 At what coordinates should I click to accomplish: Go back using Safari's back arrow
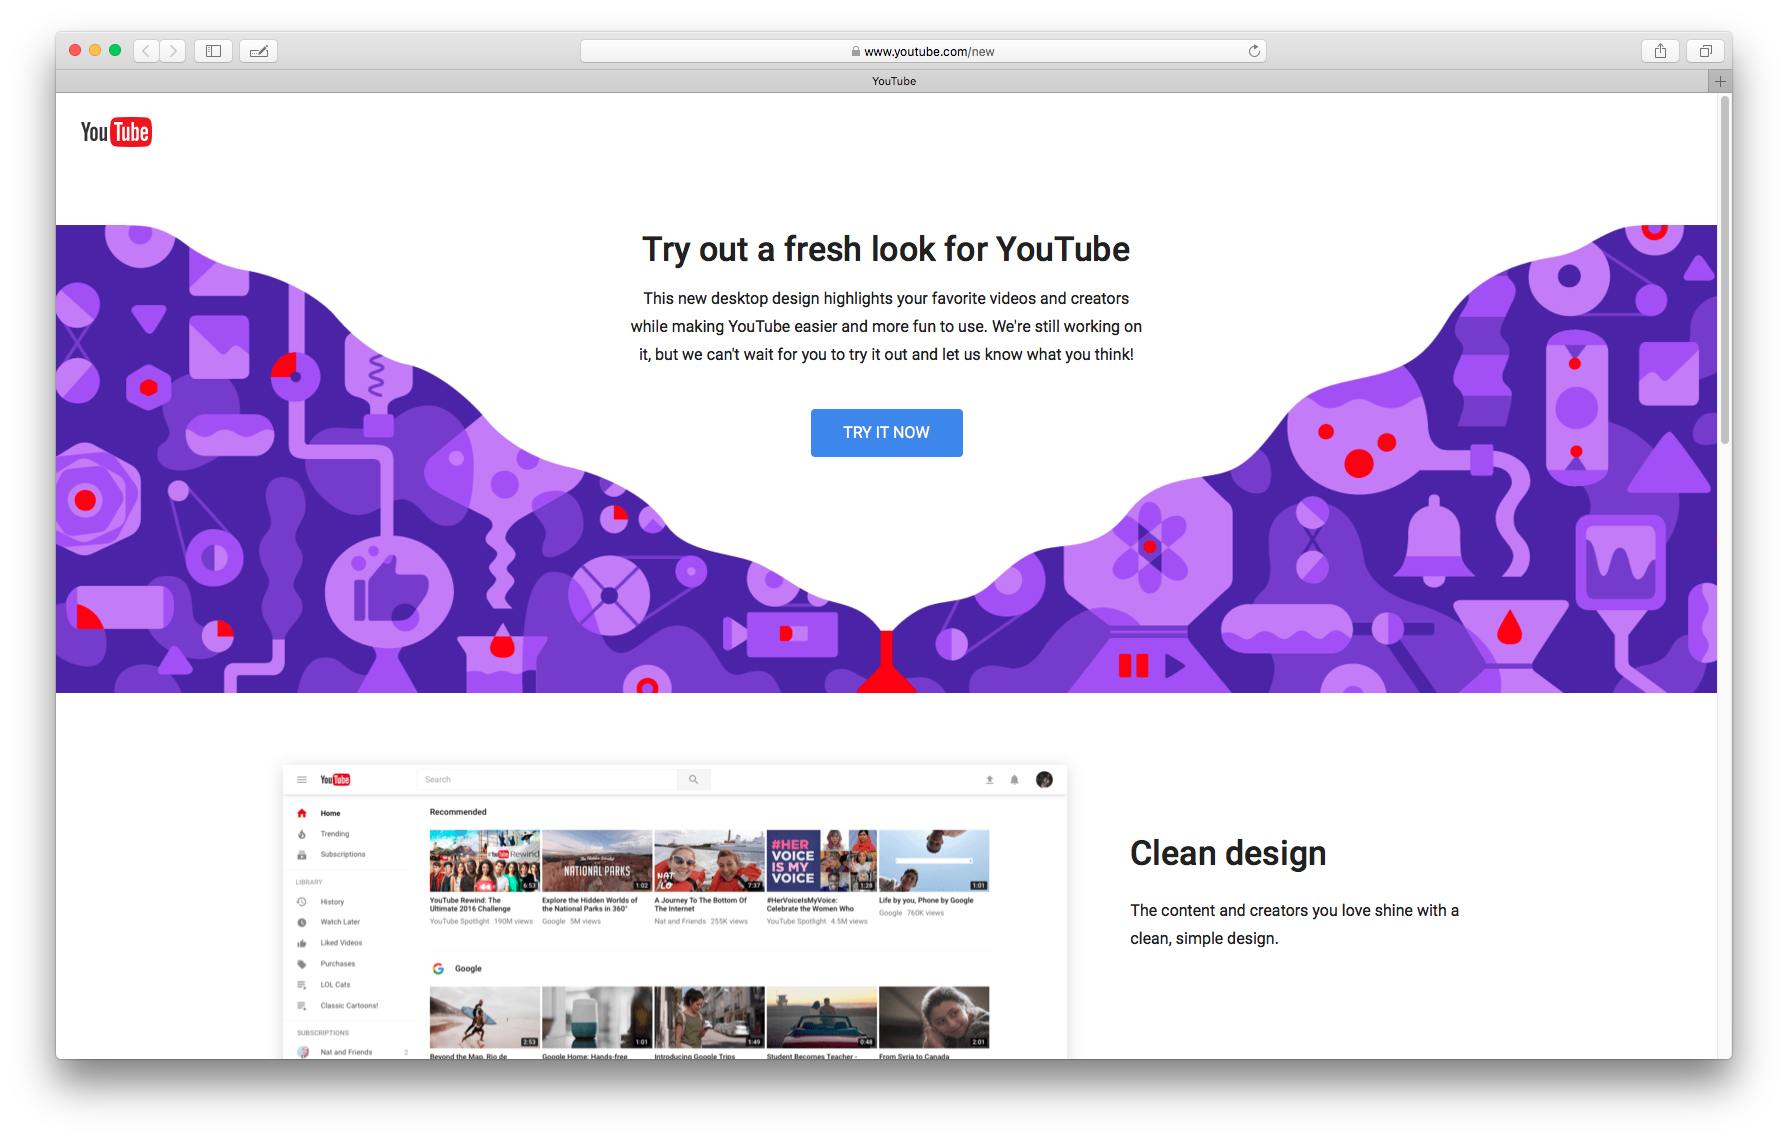click(146, 51)
